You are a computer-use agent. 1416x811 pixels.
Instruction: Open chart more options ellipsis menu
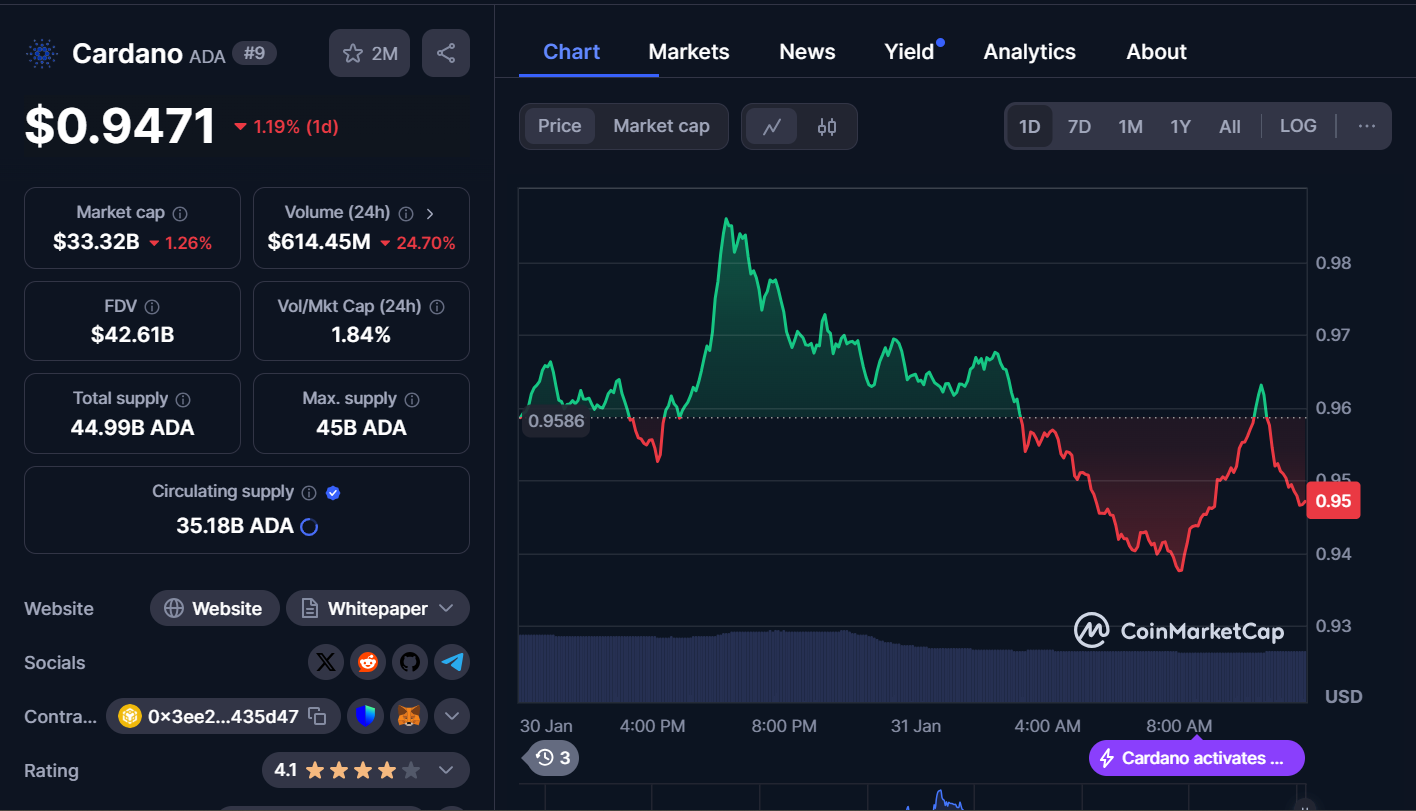tap(1367, 126)
